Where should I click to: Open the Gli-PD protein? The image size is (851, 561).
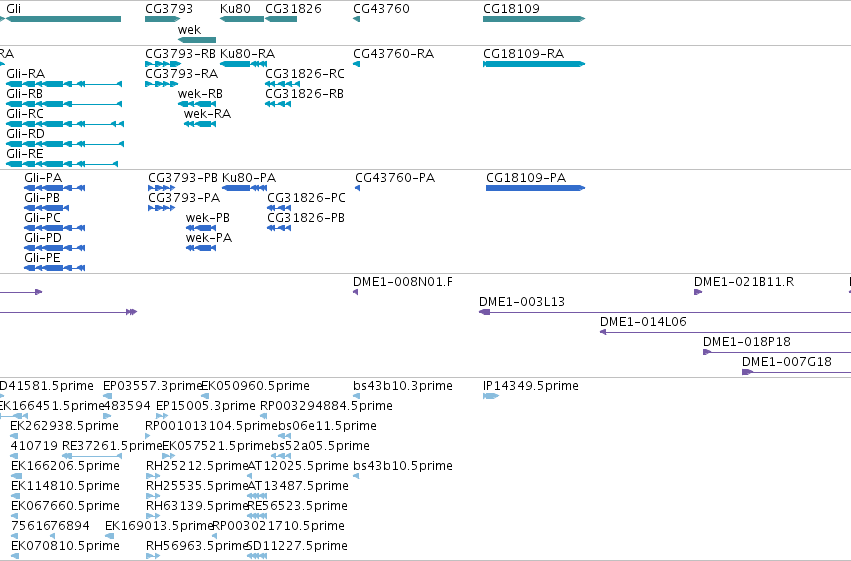pos(43,238)
